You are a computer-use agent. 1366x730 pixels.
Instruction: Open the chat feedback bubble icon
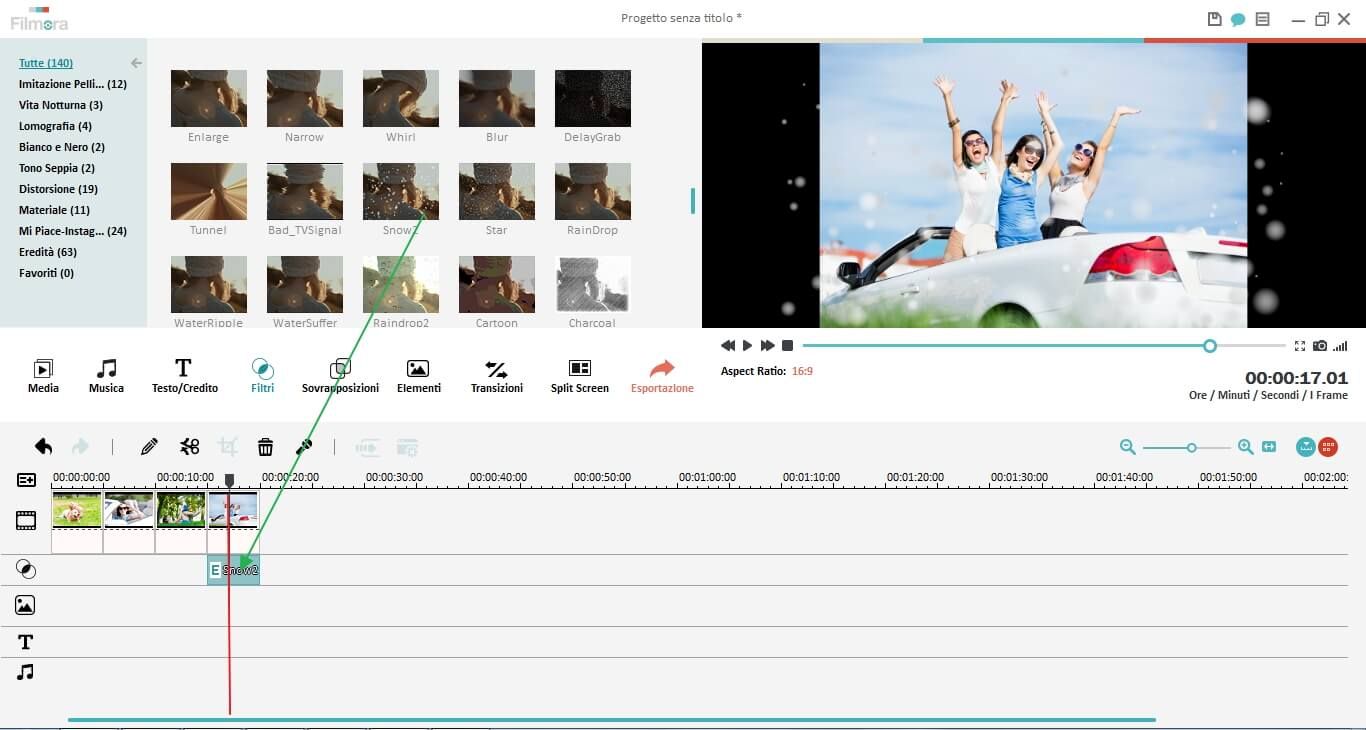point(1238,19)
